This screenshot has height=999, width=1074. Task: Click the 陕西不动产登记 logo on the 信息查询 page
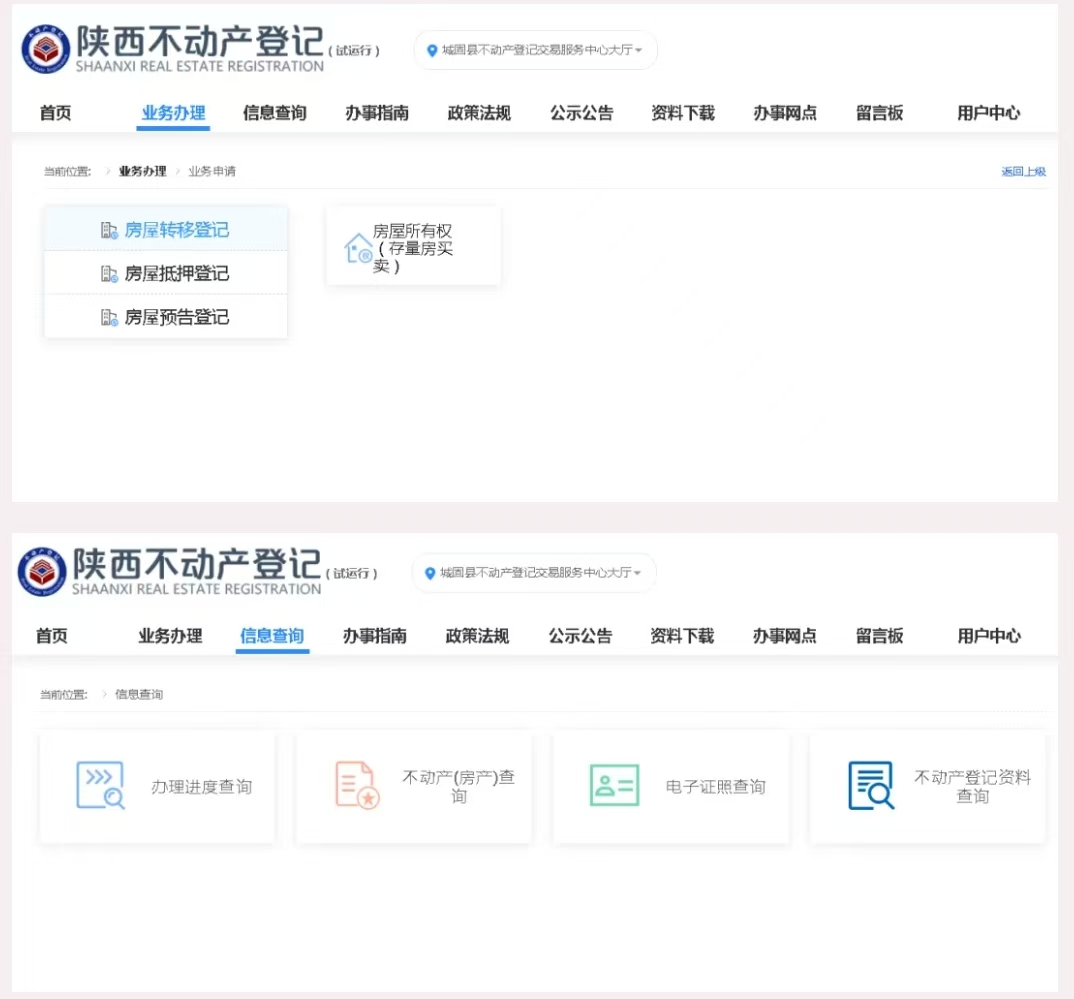click(x=170, y=572)
